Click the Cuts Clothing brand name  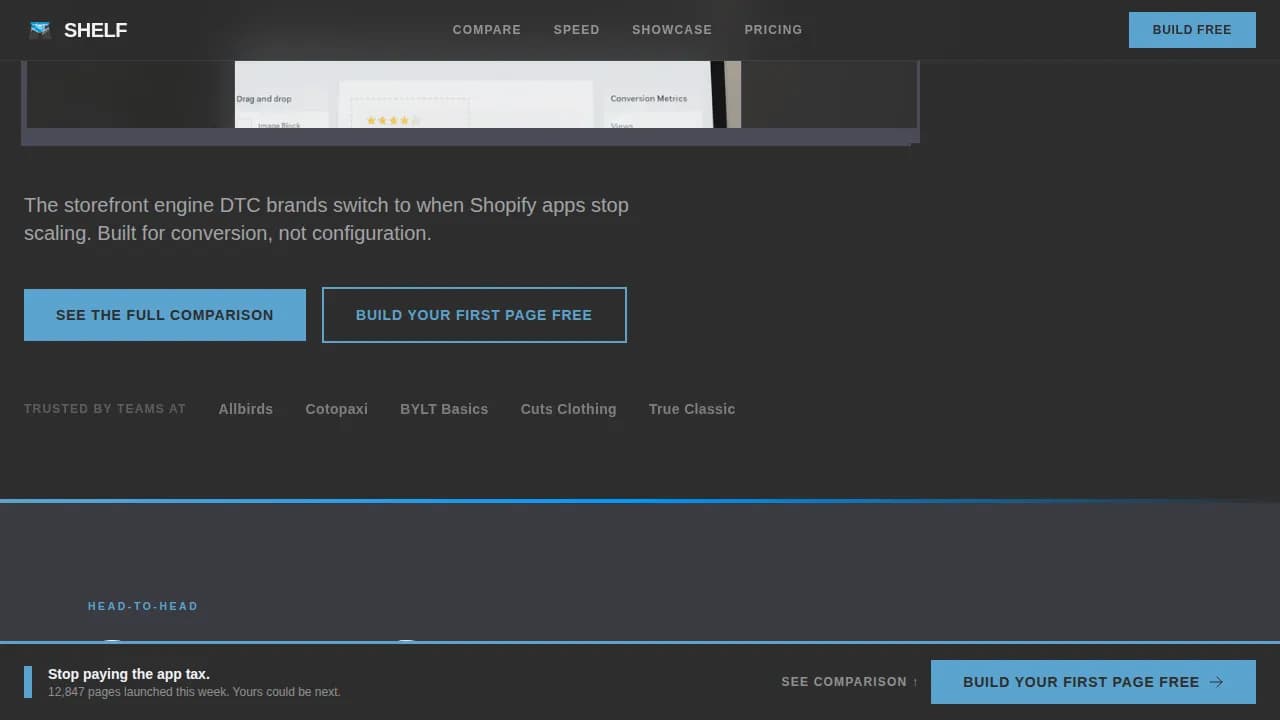coord(568,409)
